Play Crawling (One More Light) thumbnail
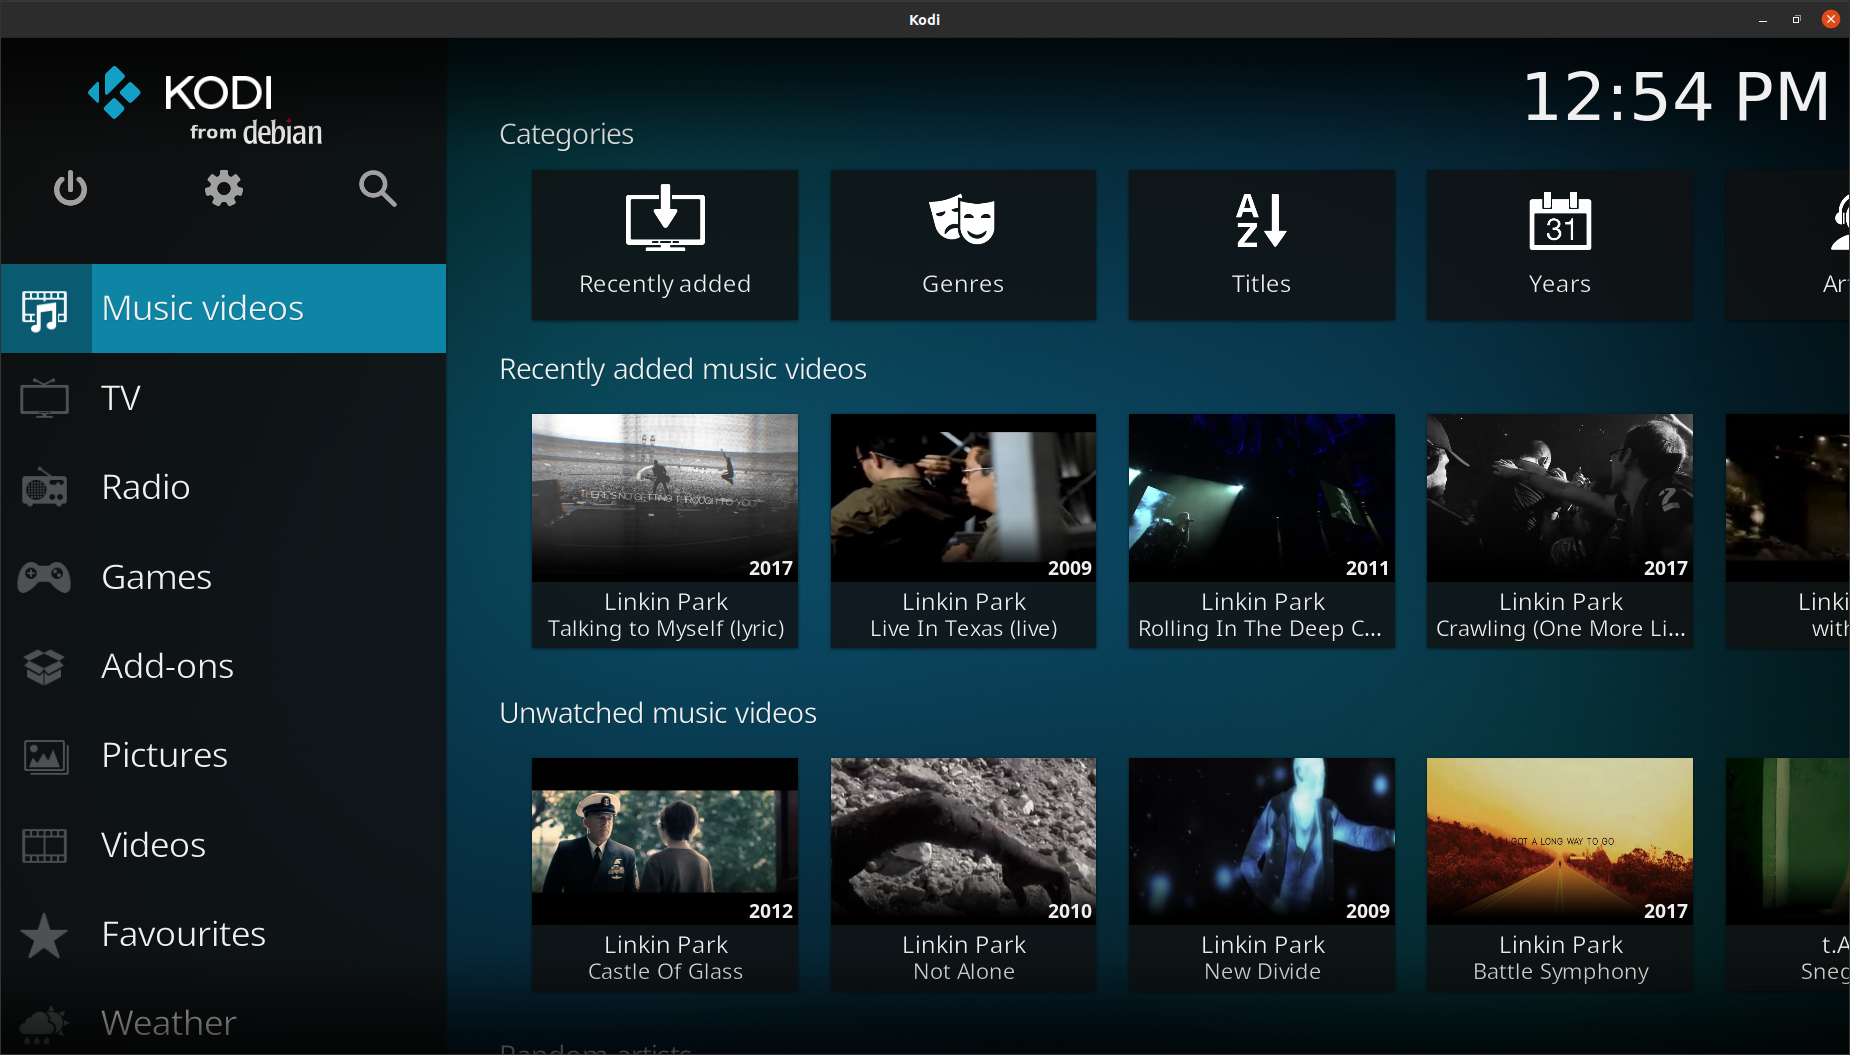Screen dimensions: 1850x1055 [1560, 498]
